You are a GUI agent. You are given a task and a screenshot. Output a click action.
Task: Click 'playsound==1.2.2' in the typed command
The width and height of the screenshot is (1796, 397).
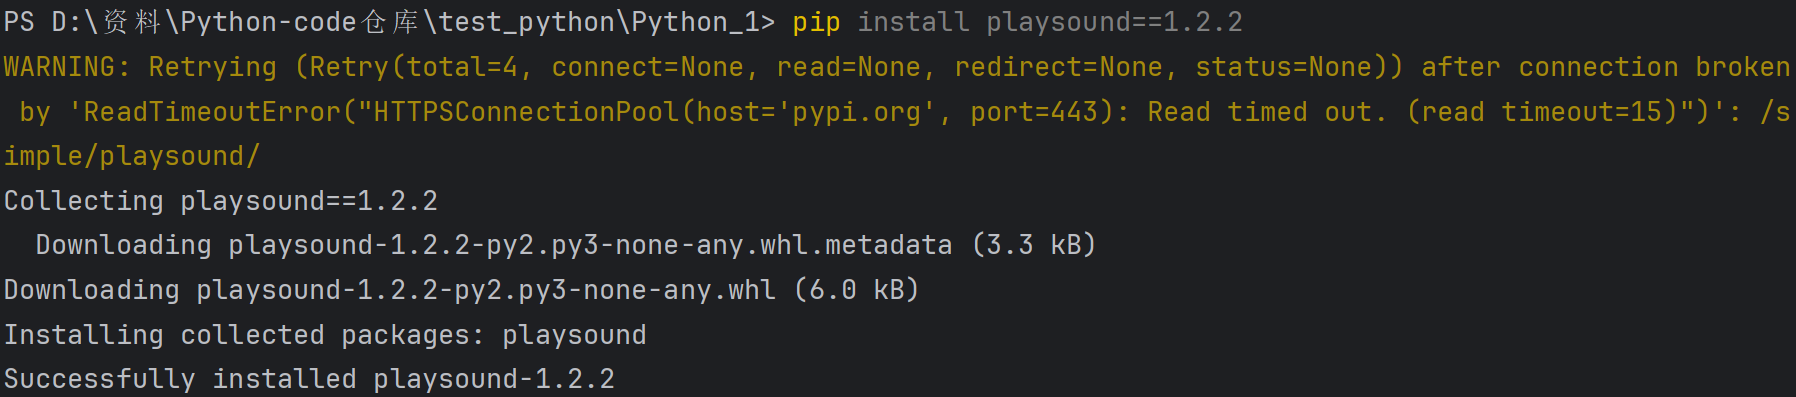point(1114,22)
